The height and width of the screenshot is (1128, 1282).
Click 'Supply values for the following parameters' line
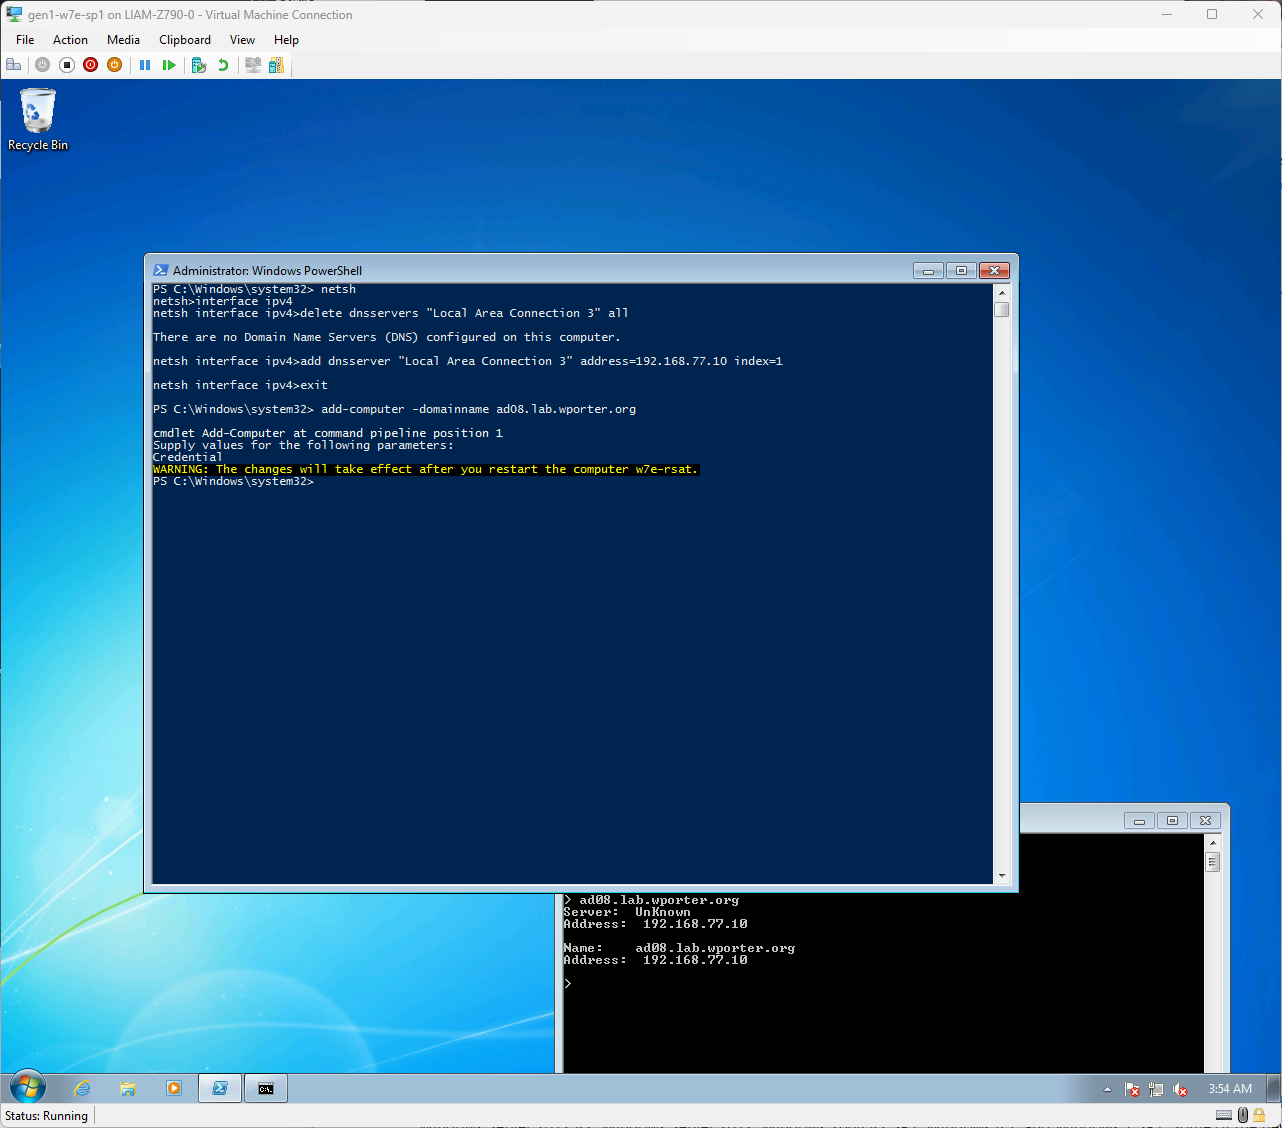pyautogui.click(x=303, y=445)
